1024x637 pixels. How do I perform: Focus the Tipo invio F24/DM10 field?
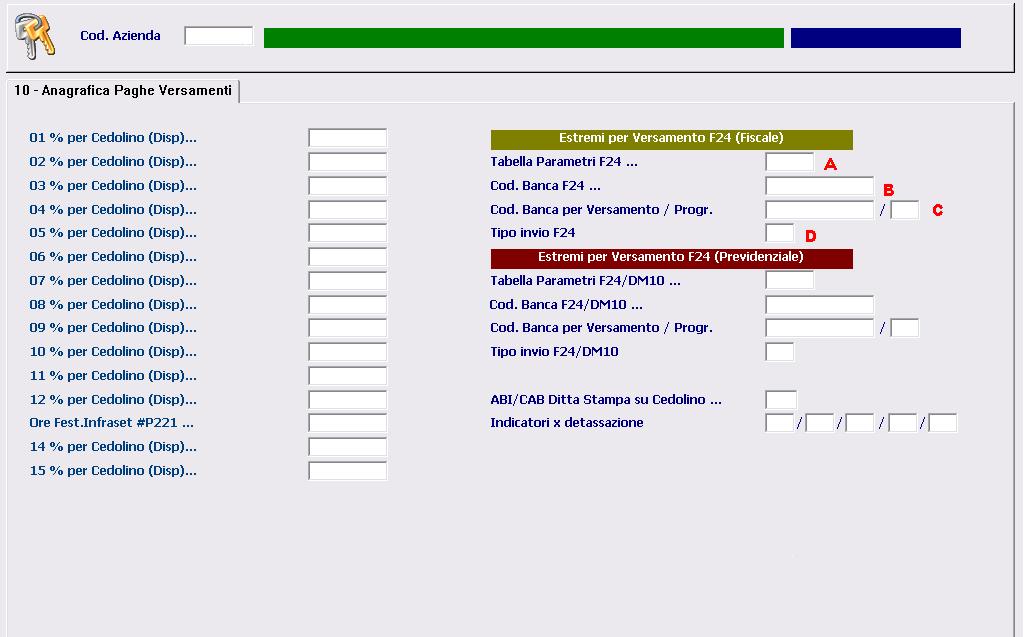point(779,352)
